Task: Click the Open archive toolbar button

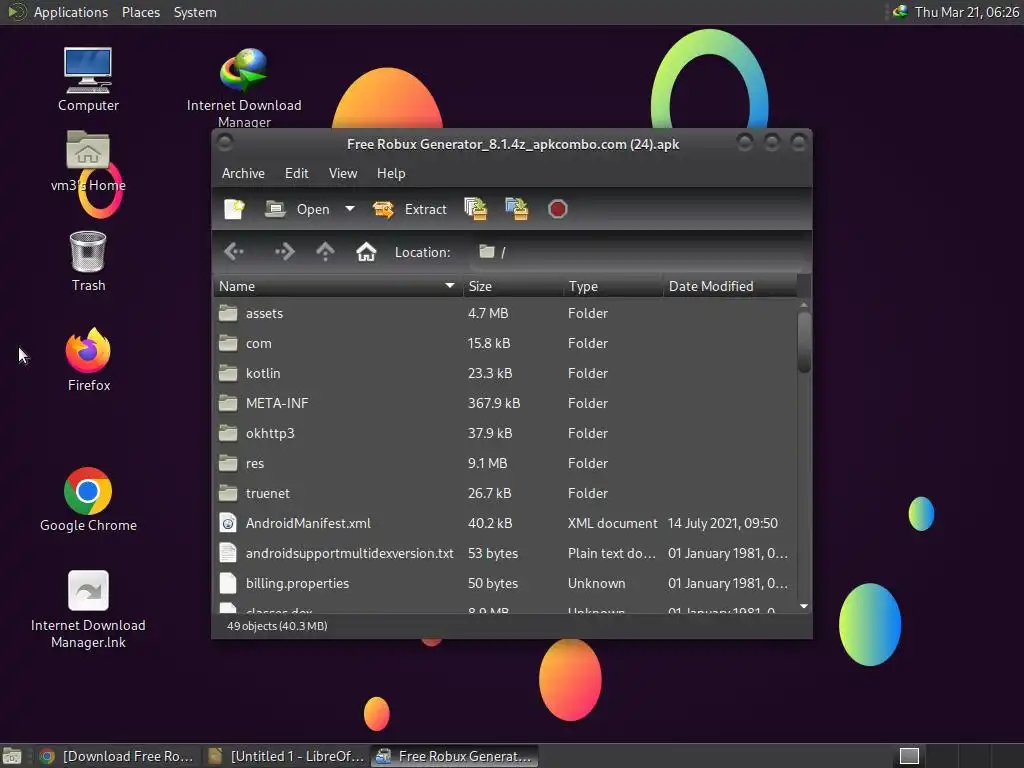Action: pos(298,209)
